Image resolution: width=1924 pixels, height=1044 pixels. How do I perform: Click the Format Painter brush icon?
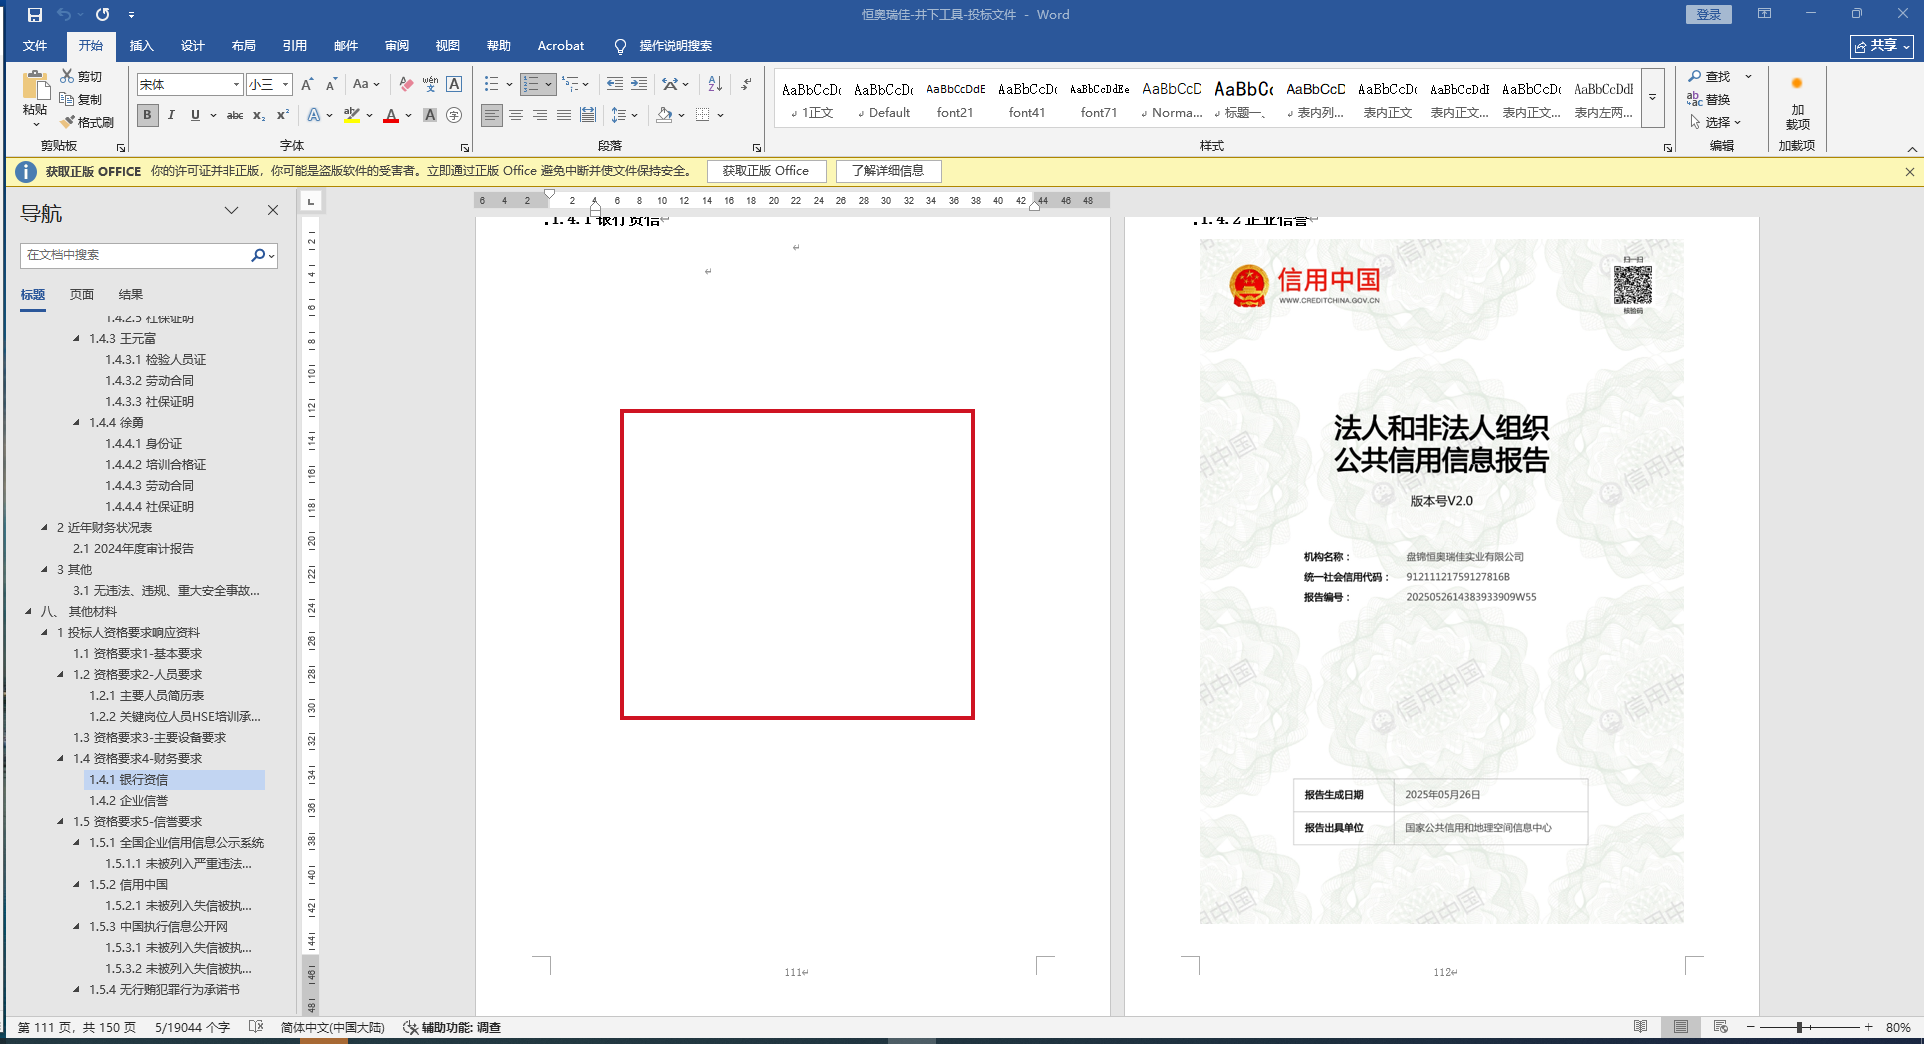pos(68,122)
